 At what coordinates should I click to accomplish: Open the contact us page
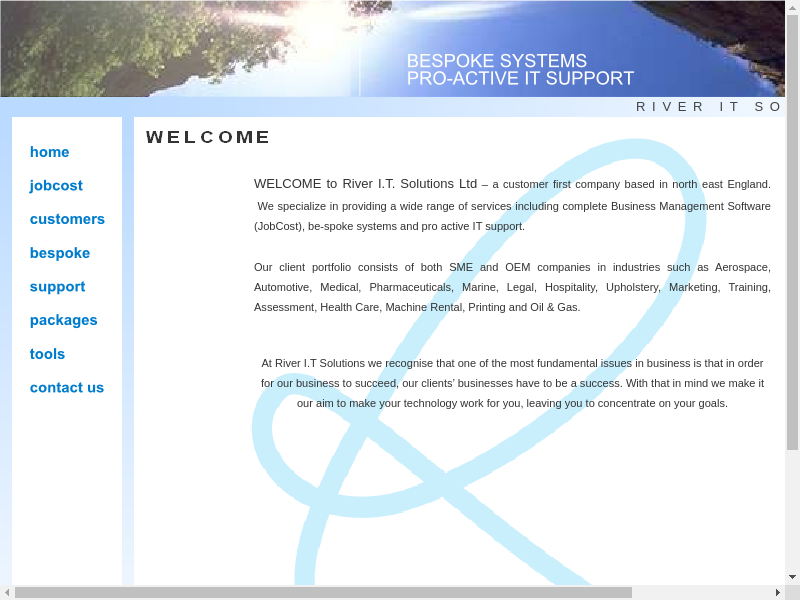coord(67,388)
